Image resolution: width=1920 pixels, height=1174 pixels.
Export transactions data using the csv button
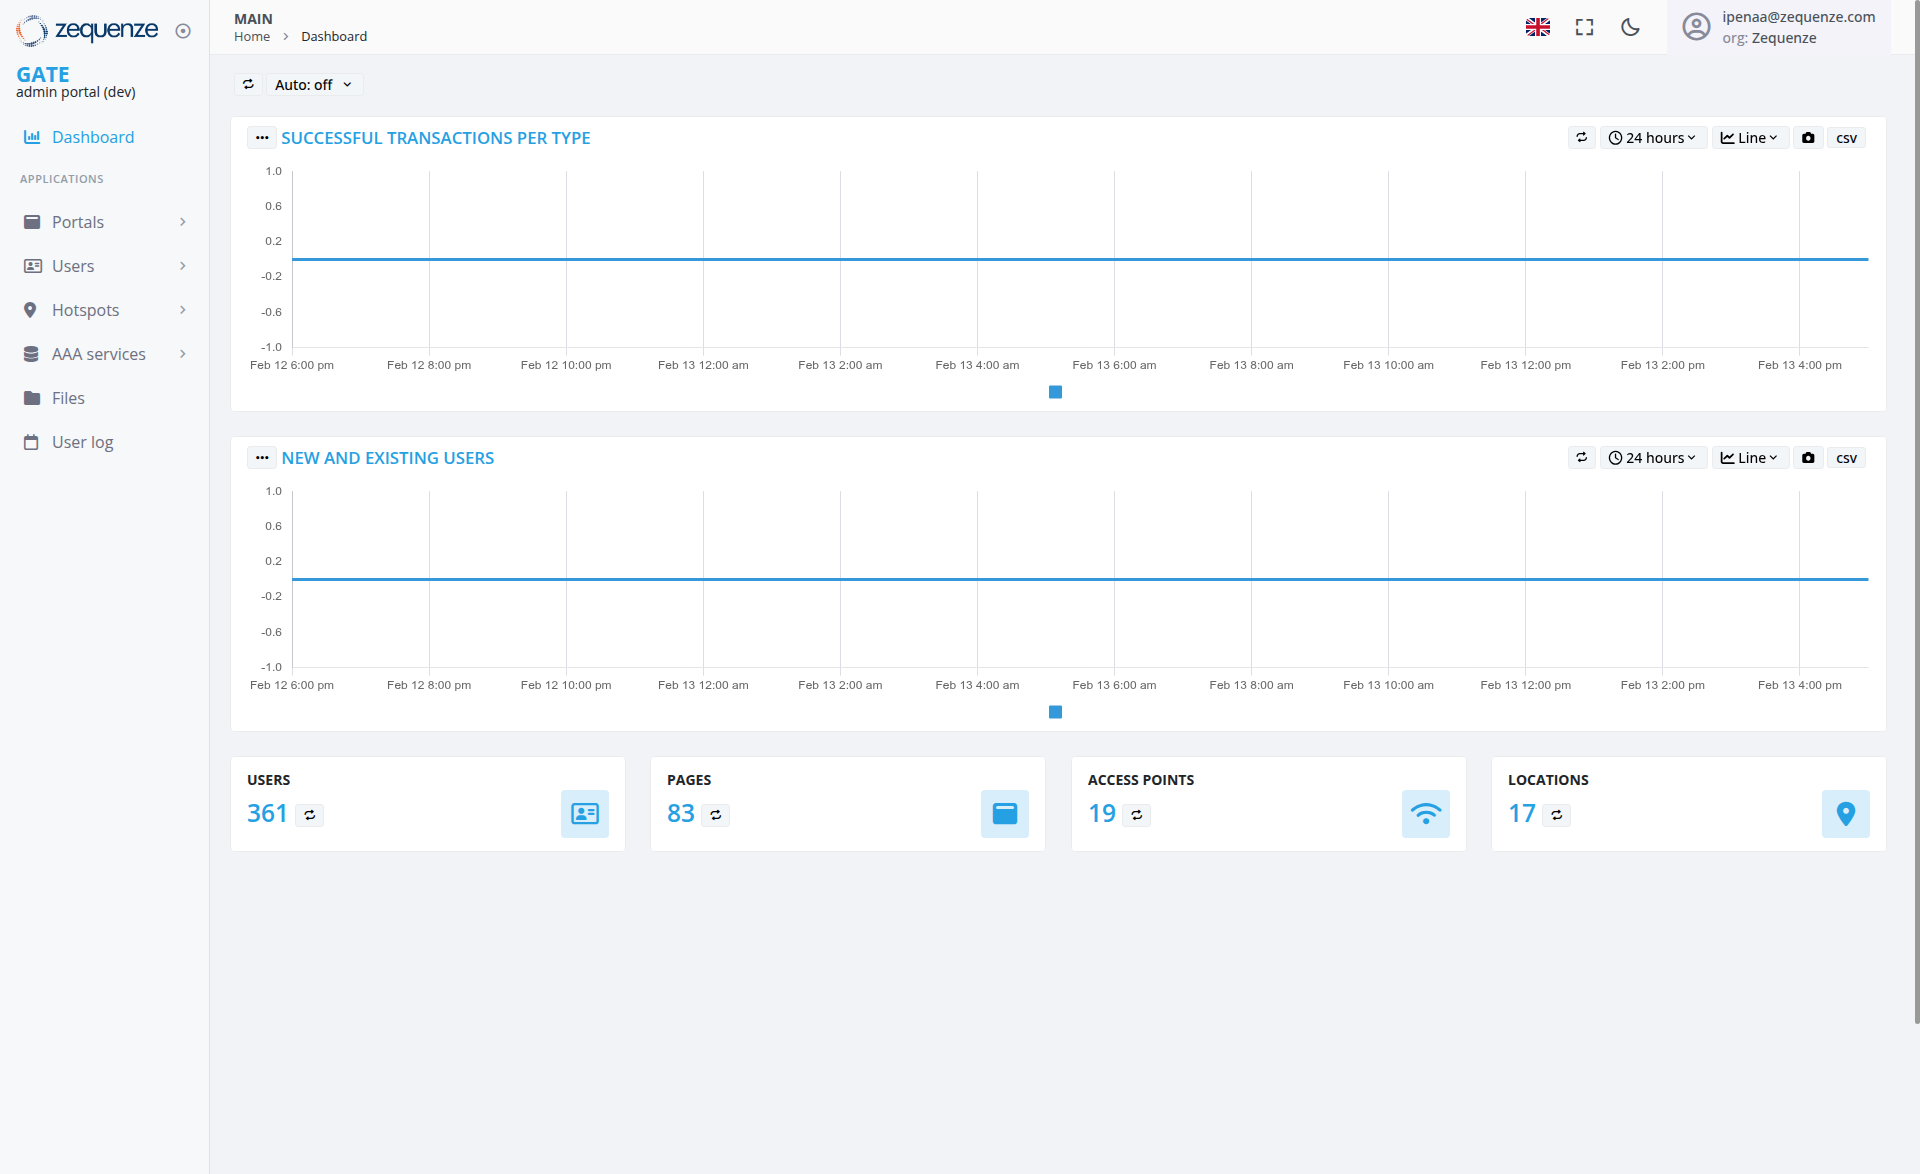click(x=1846, y=137)
